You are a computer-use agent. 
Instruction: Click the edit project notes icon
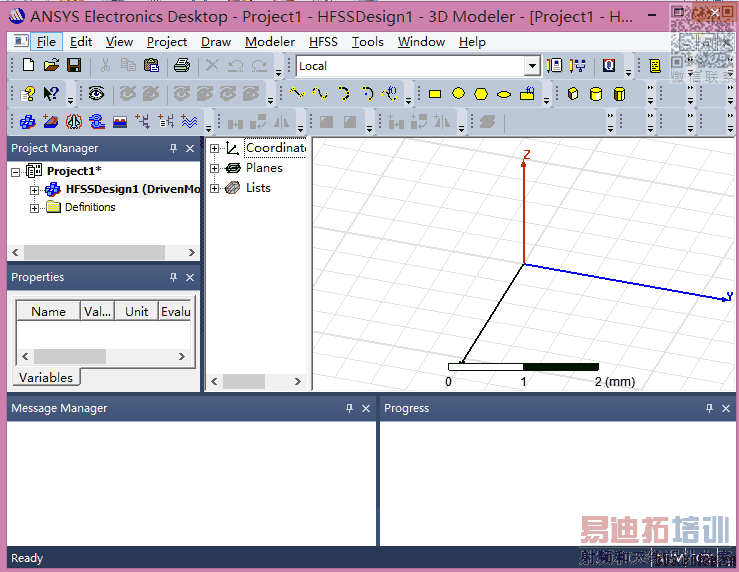coord(555,65)
